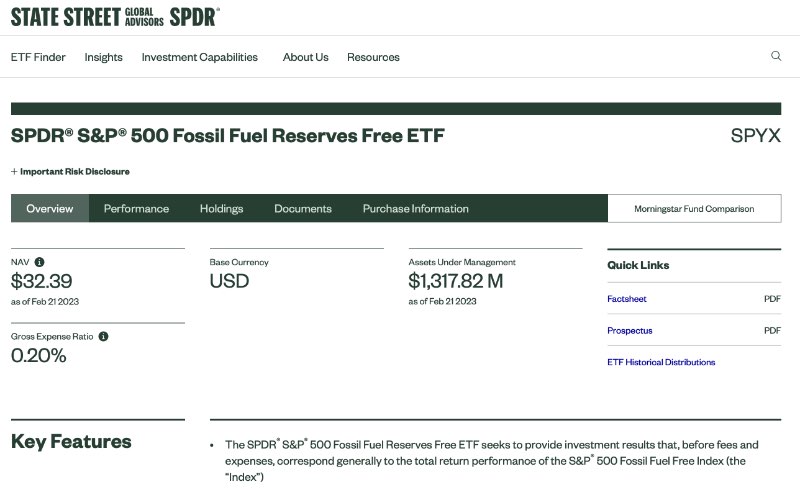Open the Documents tab

pos(303,208)
